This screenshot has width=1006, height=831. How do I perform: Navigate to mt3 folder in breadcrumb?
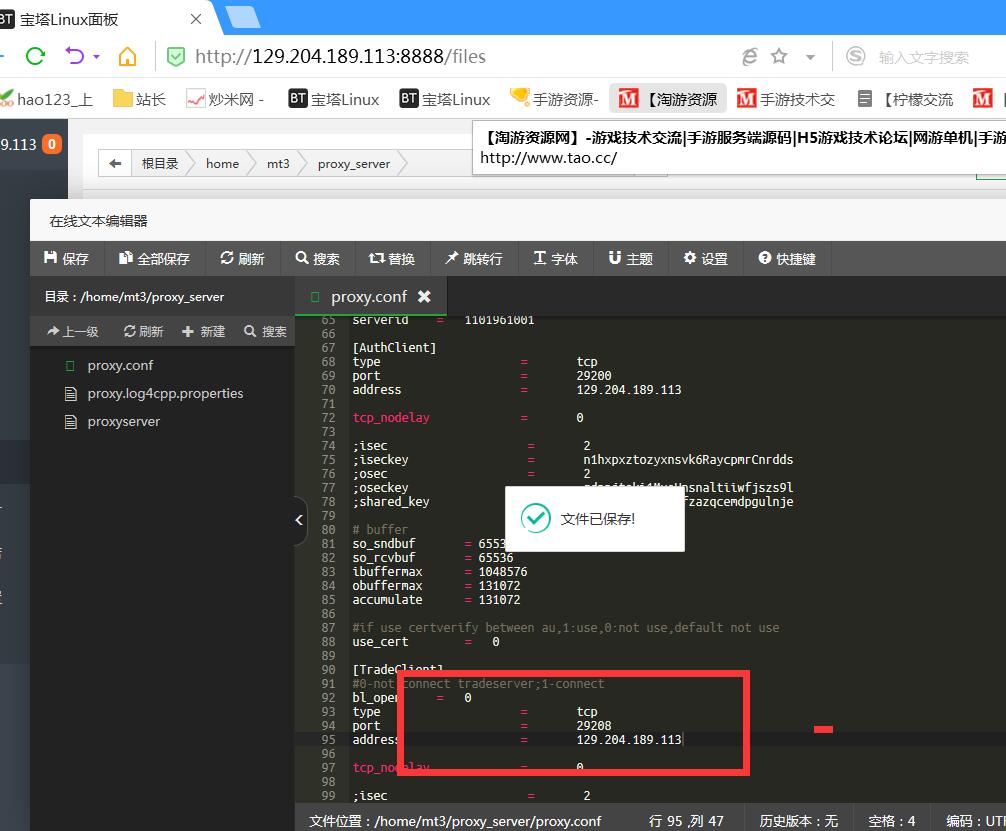click(277, 163)
